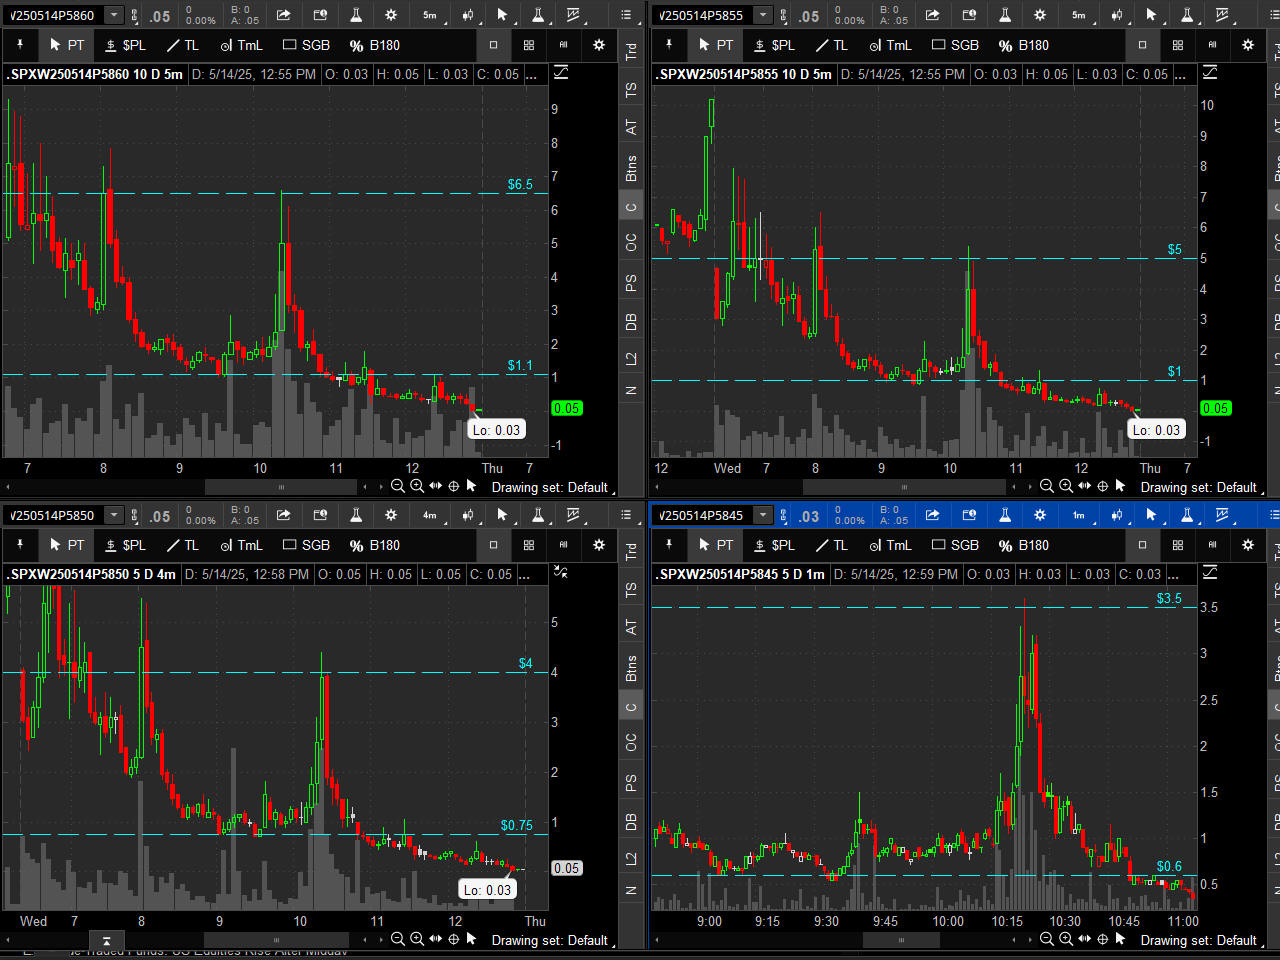Select the TL trendline tool on the P5860 chart

[x=183, y=45]
